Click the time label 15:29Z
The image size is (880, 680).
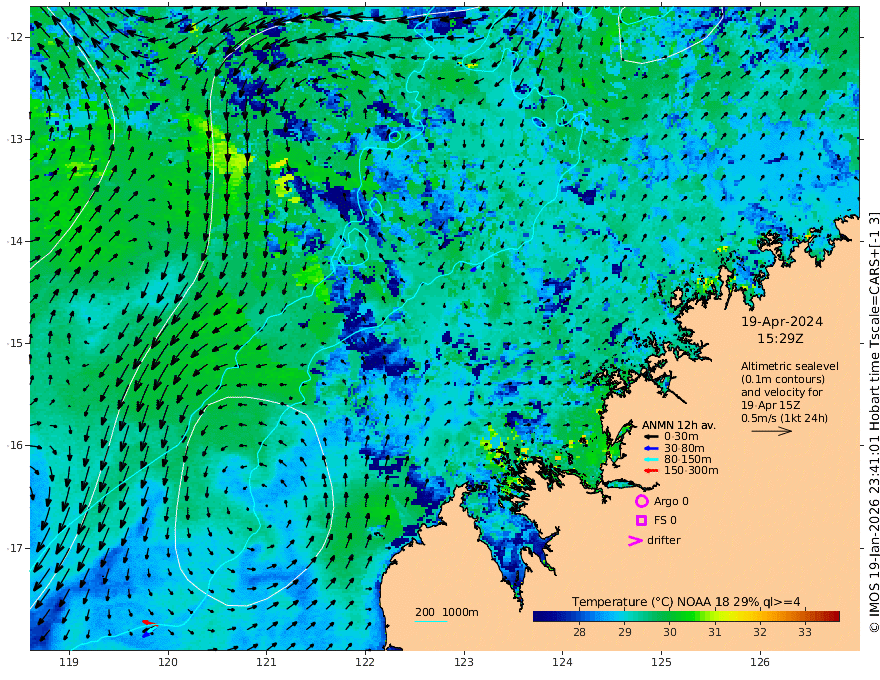point(780,339)
